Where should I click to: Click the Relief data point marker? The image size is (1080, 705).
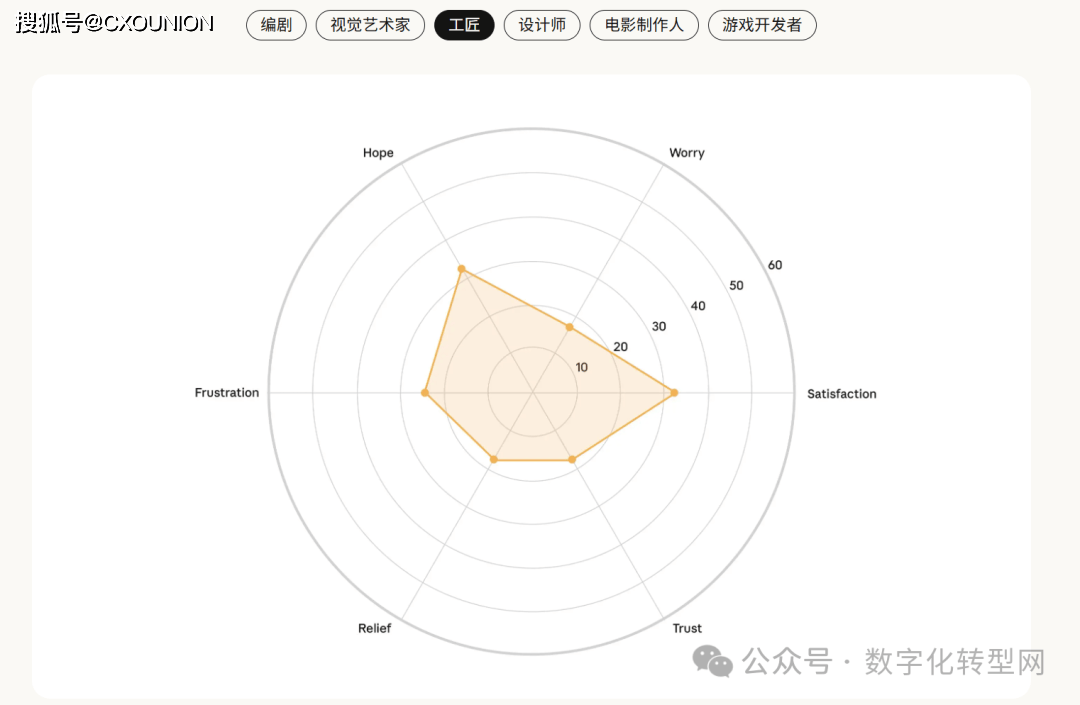point(493,460)
